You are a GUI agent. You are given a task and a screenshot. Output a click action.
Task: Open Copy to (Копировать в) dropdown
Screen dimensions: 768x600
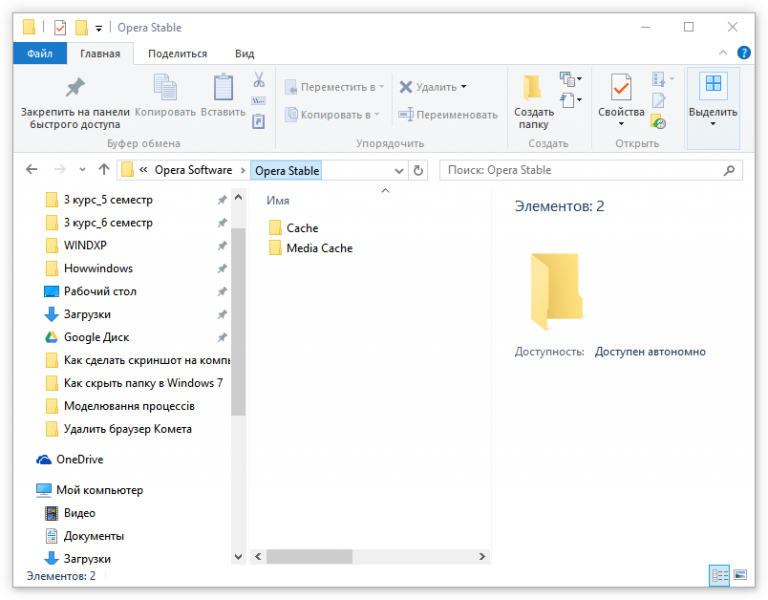click(332, 115)
